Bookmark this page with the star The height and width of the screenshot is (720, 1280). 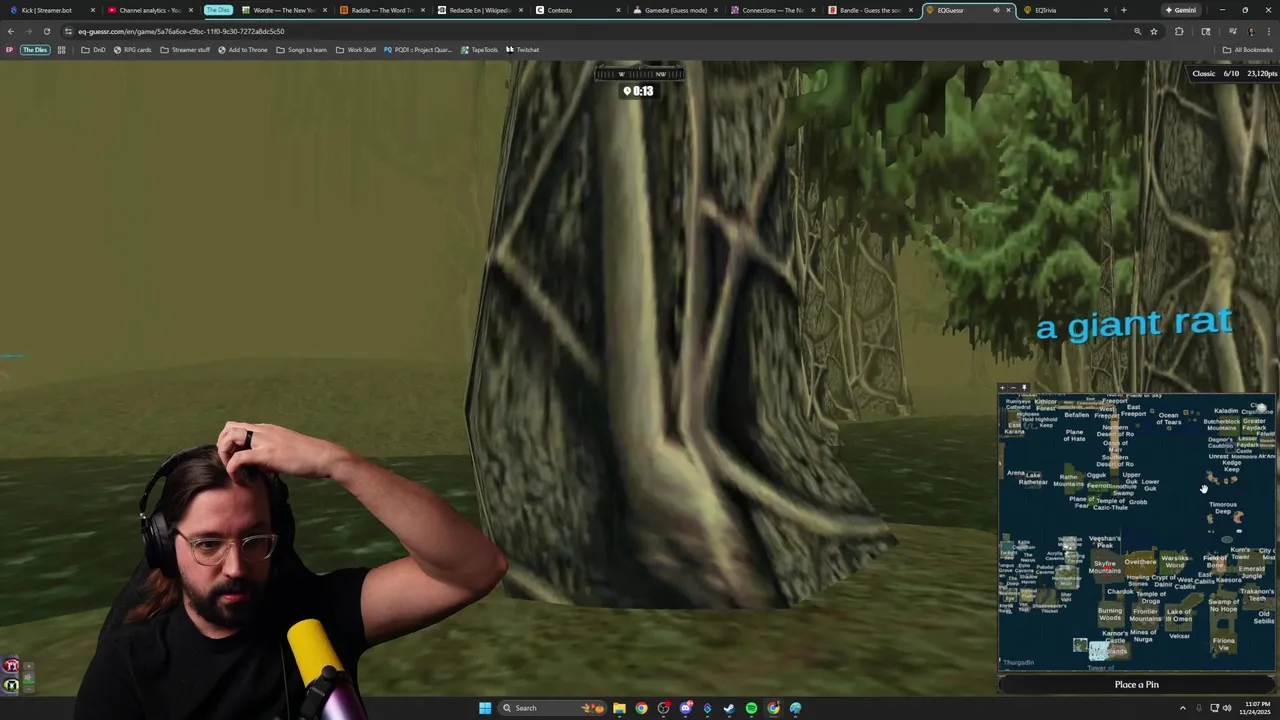point(1154,31)
